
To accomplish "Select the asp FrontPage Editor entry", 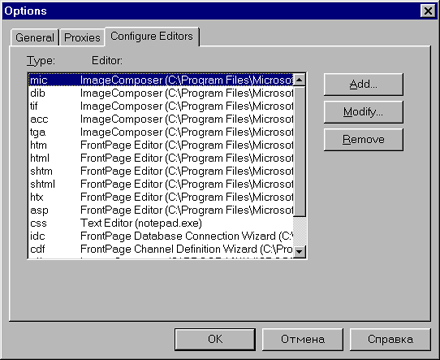I will pyautogui.click(x=161, y=210).
